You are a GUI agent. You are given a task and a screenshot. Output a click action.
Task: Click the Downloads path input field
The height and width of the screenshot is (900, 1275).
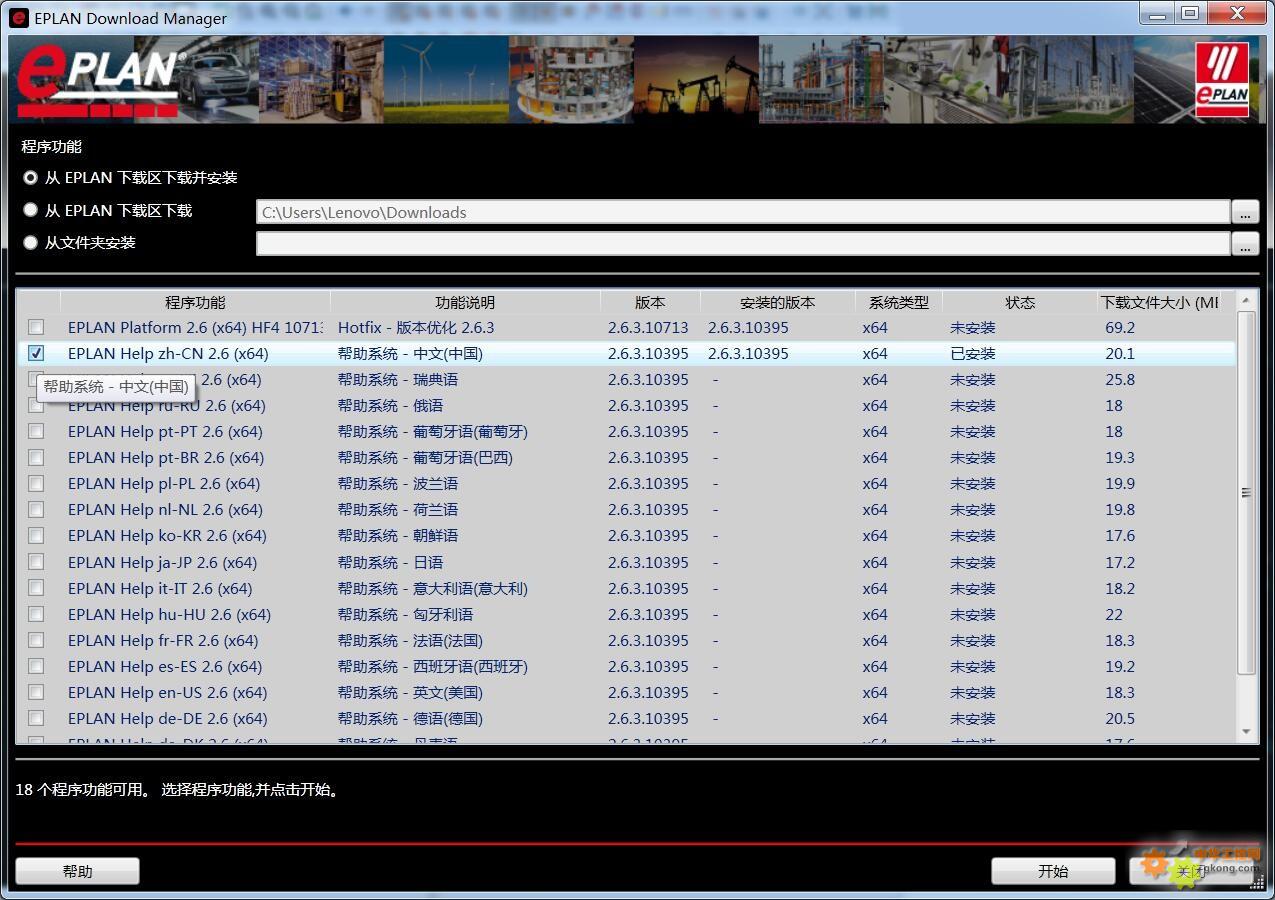(x=743, y=212)
